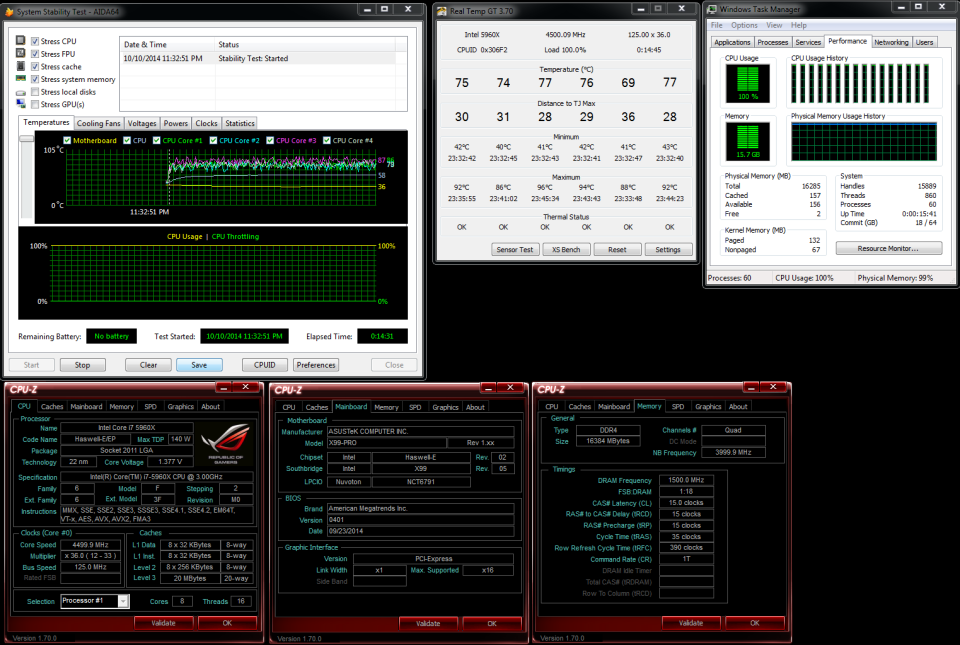This screenshot has width=960, height=645.
Task: Click the Stress cache icon
Action: click(x=21, y=66)
